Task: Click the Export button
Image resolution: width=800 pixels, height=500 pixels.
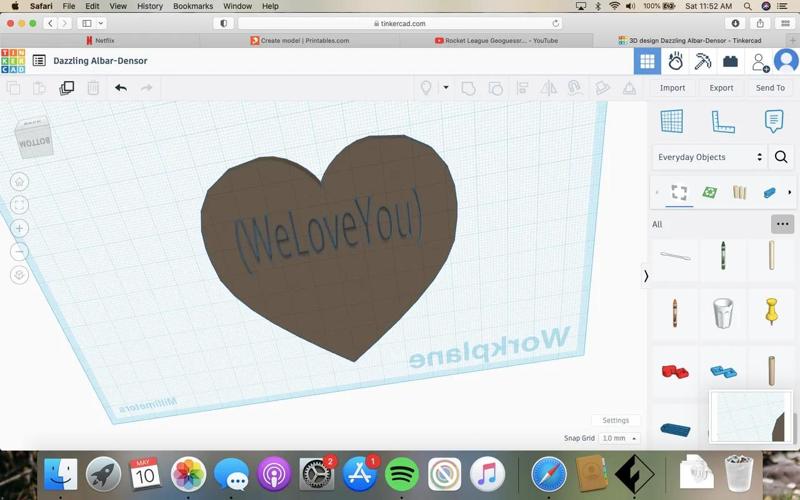Action: pos(721,88)
